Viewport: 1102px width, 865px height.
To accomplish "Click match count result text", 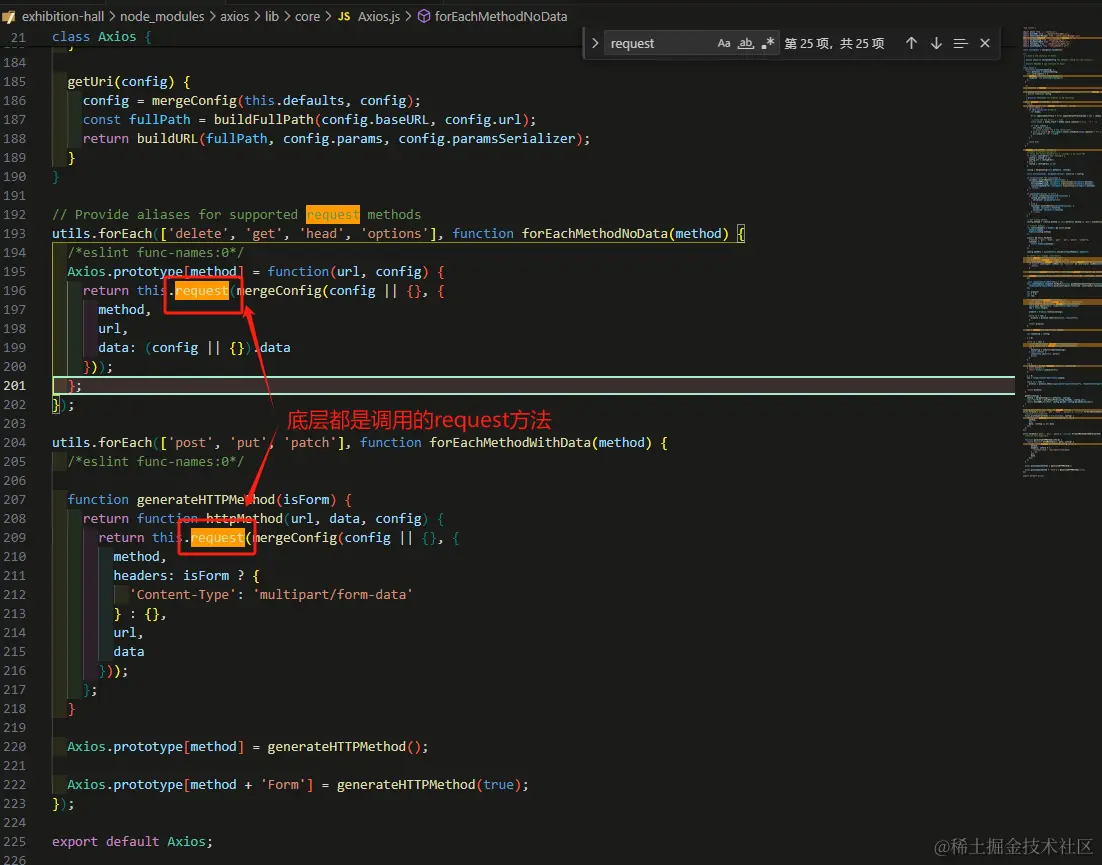I will click(x=834, y=44).
